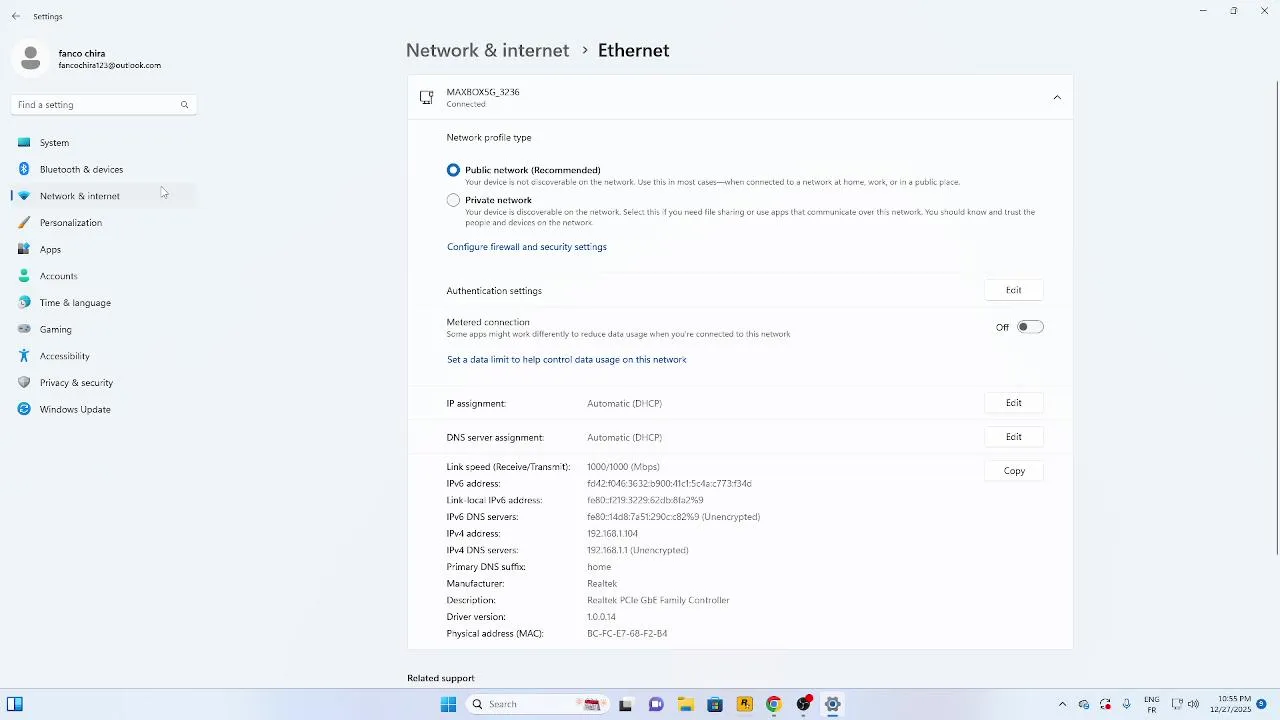Open Rockstar Games Launcher on taskbar
Viewport: 1280px width, 720px height.
point(744,704)
